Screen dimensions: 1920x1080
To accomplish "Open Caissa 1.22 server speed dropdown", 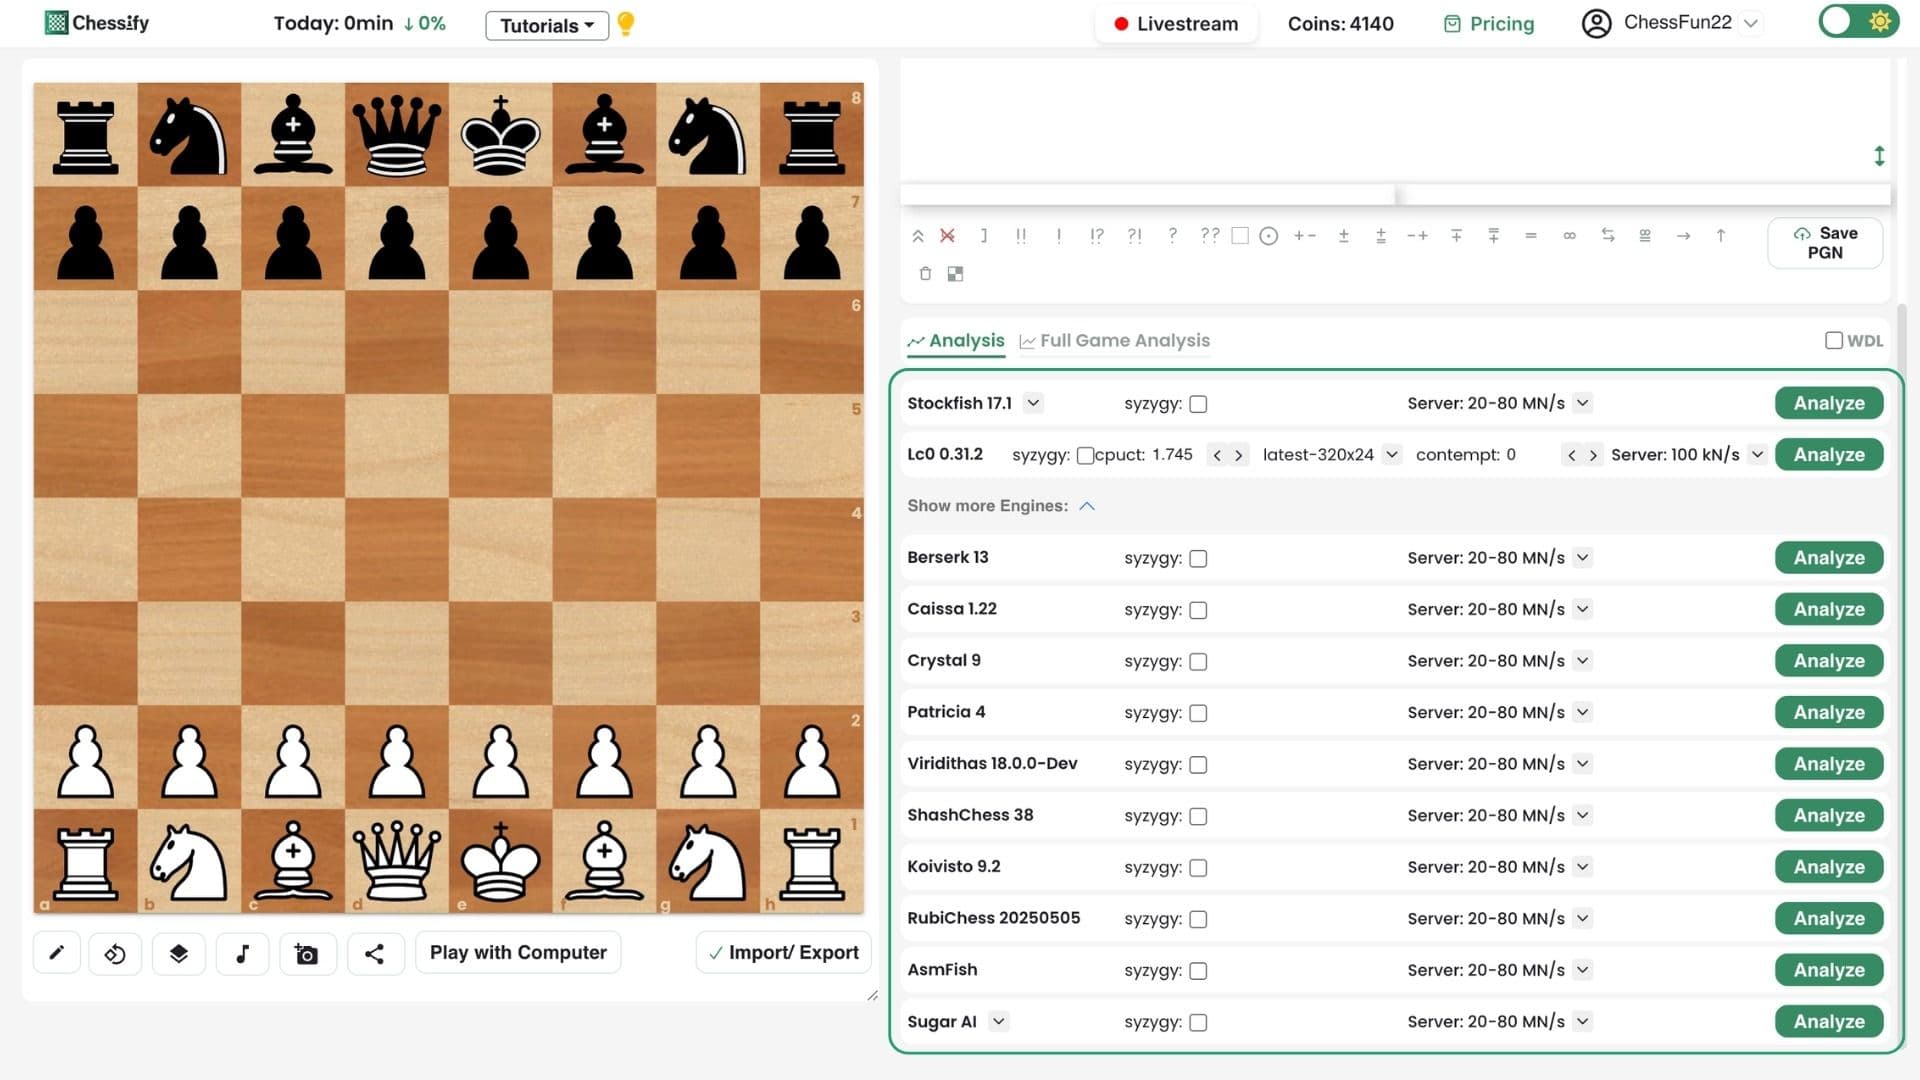I will click(x=1582, y=609).
